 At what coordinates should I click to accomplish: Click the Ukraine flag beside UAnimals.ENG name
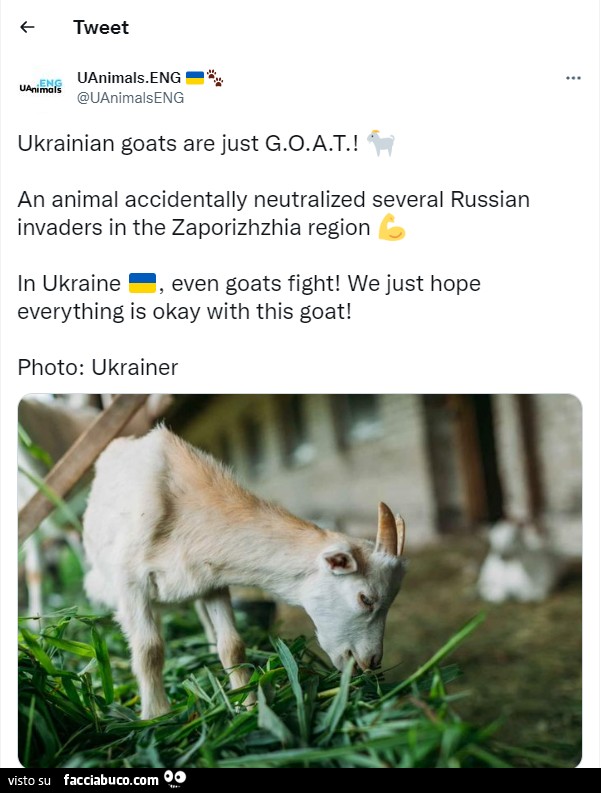194,77
